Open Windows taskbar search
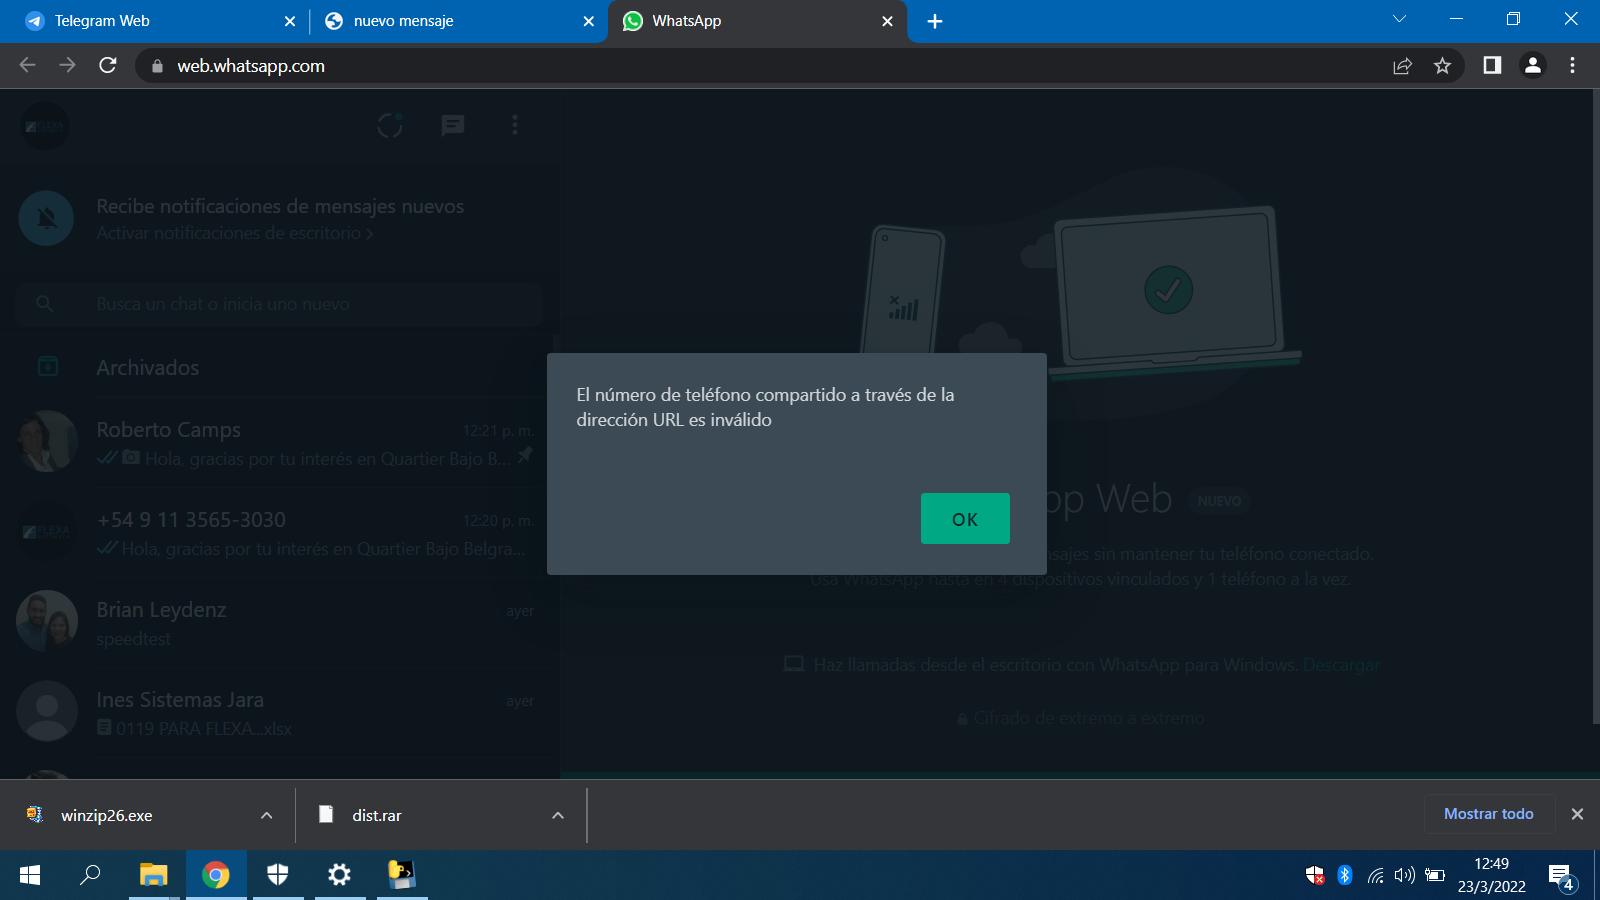The width and height of the screenshot is (1600, 900). pyautogui.click(x=91, y=875)
